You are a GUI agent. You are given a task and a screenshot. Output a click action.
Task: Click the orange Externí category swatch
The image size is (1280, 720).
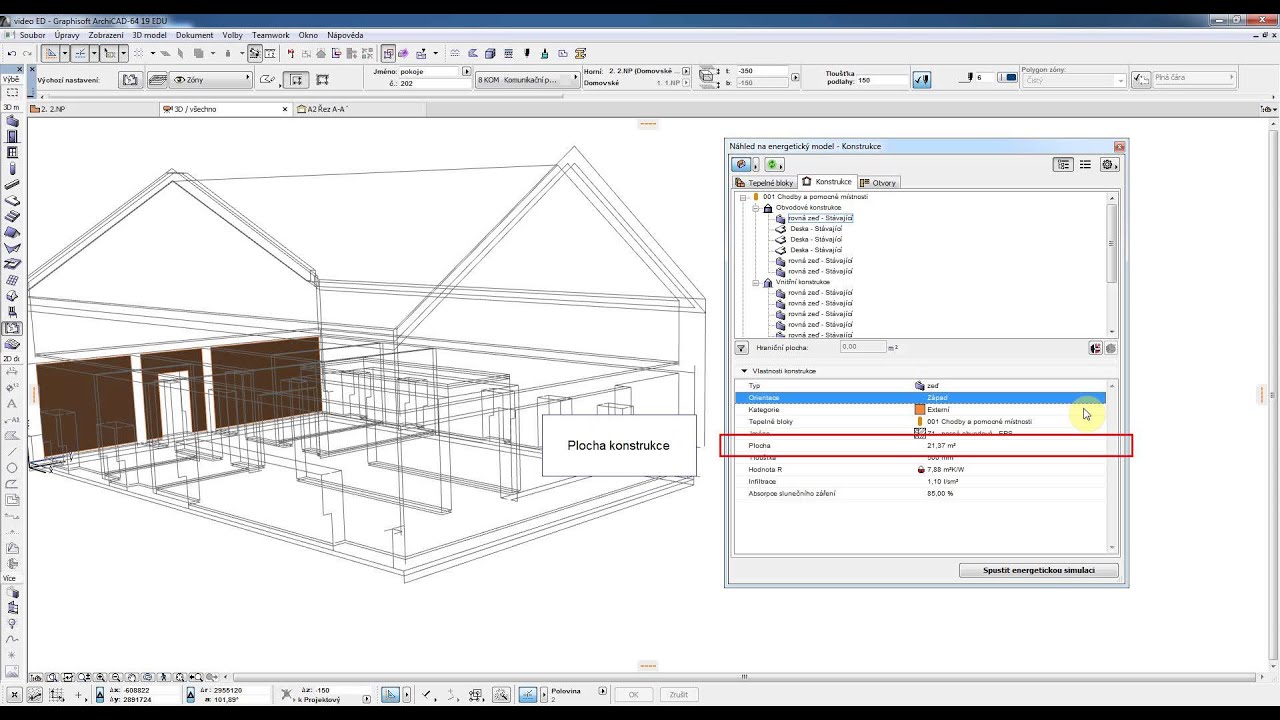click(920, 409)
